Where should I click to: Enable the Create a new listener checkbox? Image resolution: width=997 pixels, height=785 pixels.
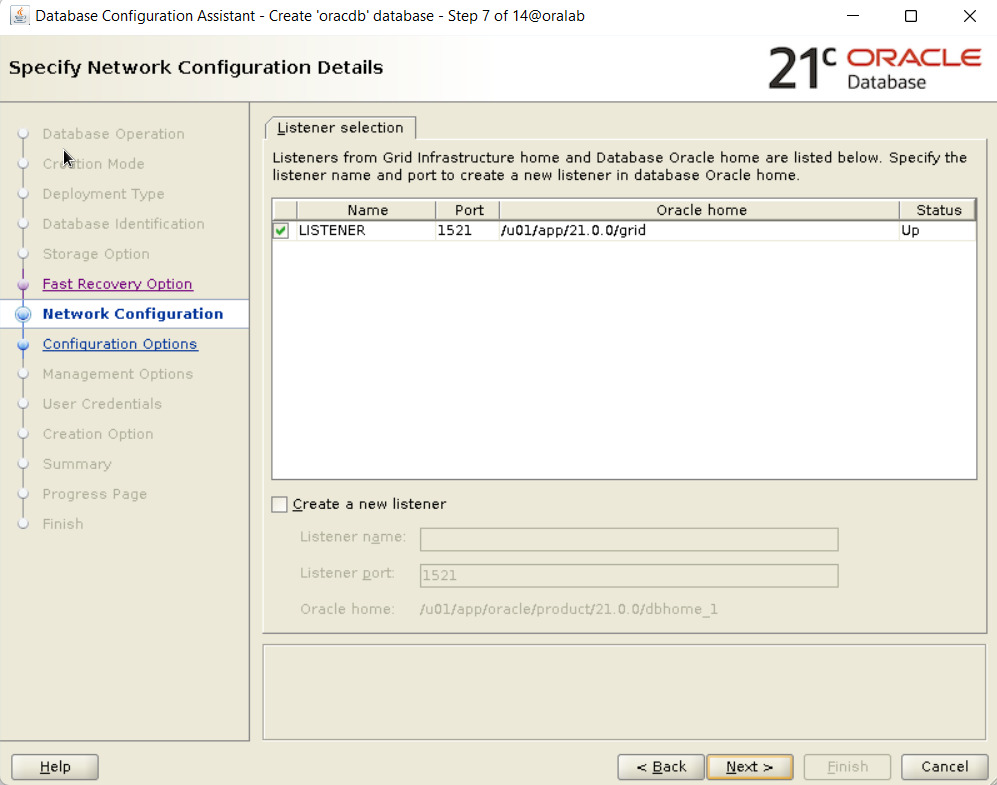pos(280,505)
